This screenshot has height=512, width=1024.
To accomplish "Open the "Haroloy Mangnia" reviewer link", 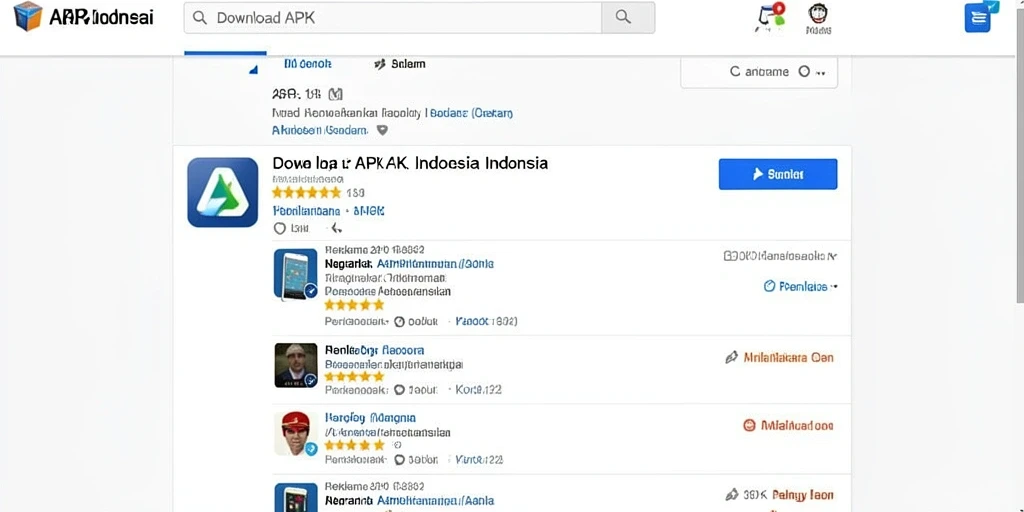I will 370,417.
